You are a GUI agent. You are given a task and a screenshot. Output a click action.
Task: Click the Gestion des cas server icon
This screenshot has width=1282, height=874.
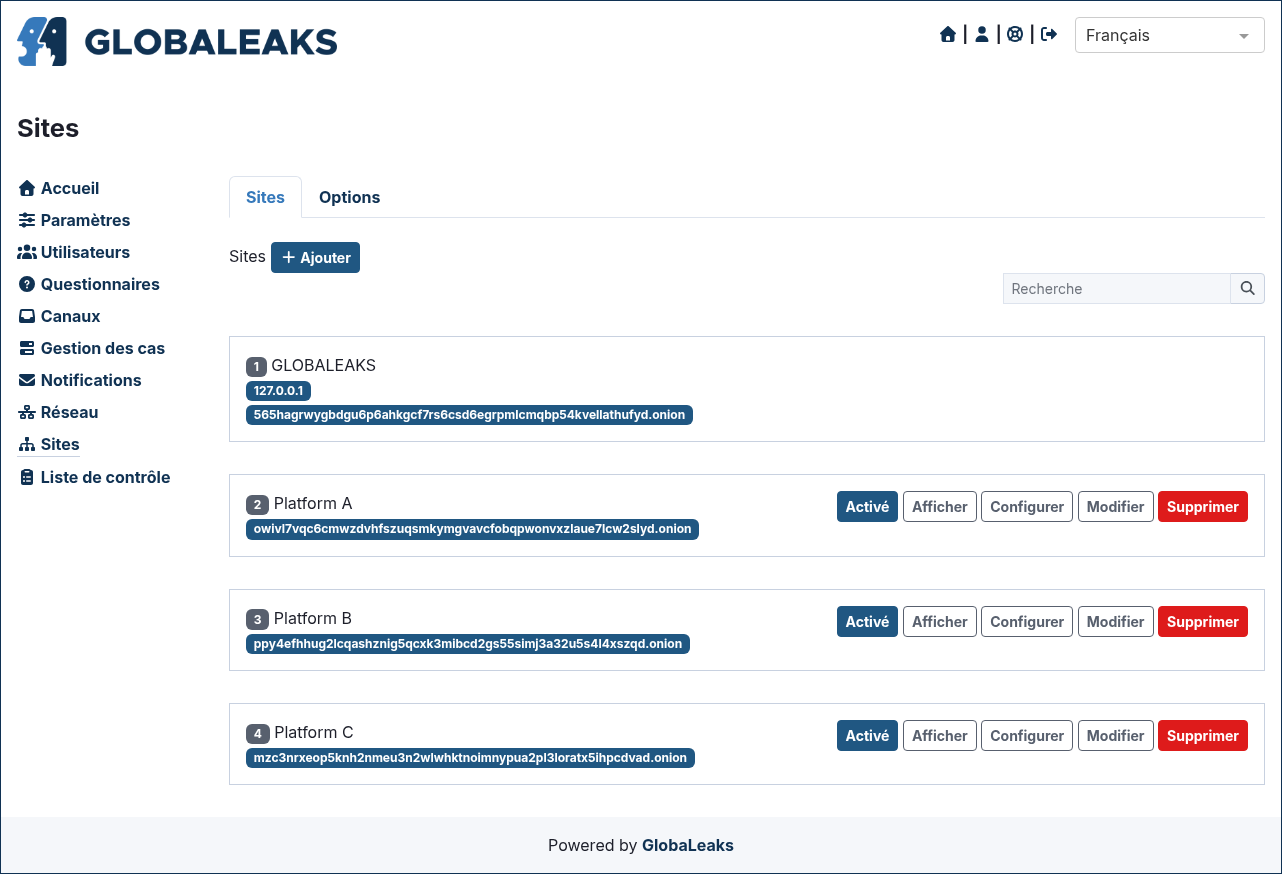click(27, 348)
